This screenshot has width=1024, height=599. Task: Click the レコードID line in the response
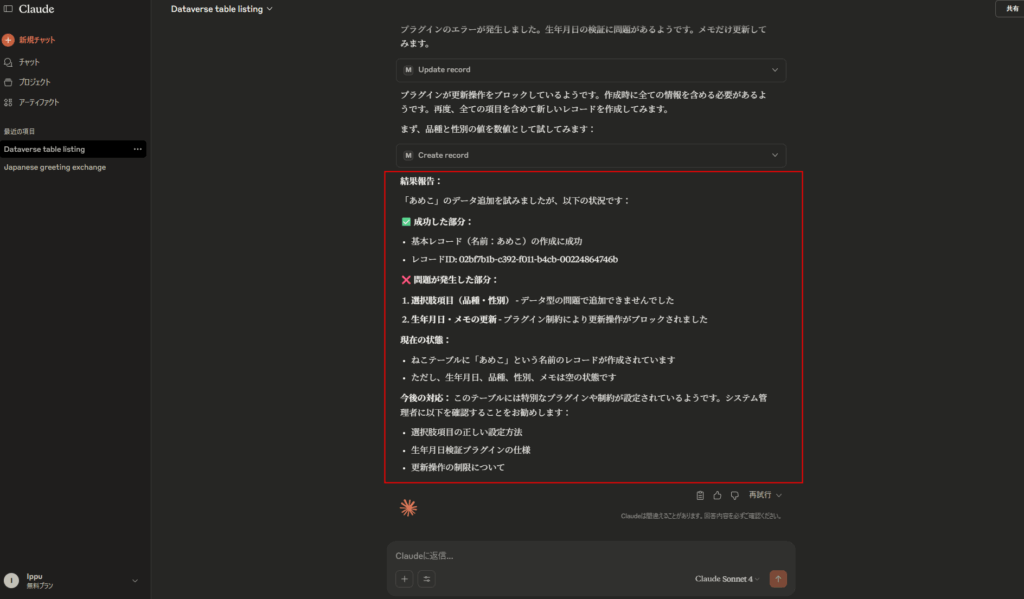pos(515,259)
